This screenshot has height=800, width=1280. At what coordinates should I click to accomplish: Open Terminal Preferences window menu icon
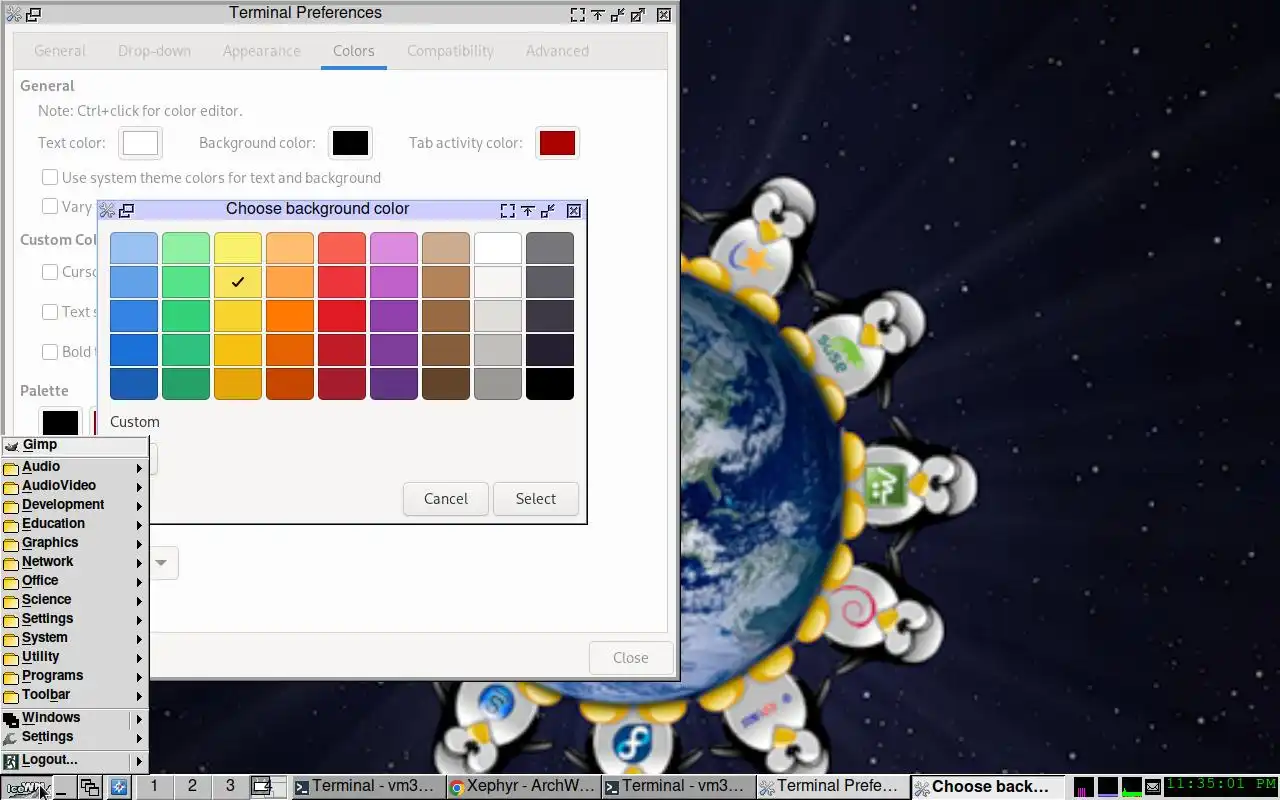point(13,14)
